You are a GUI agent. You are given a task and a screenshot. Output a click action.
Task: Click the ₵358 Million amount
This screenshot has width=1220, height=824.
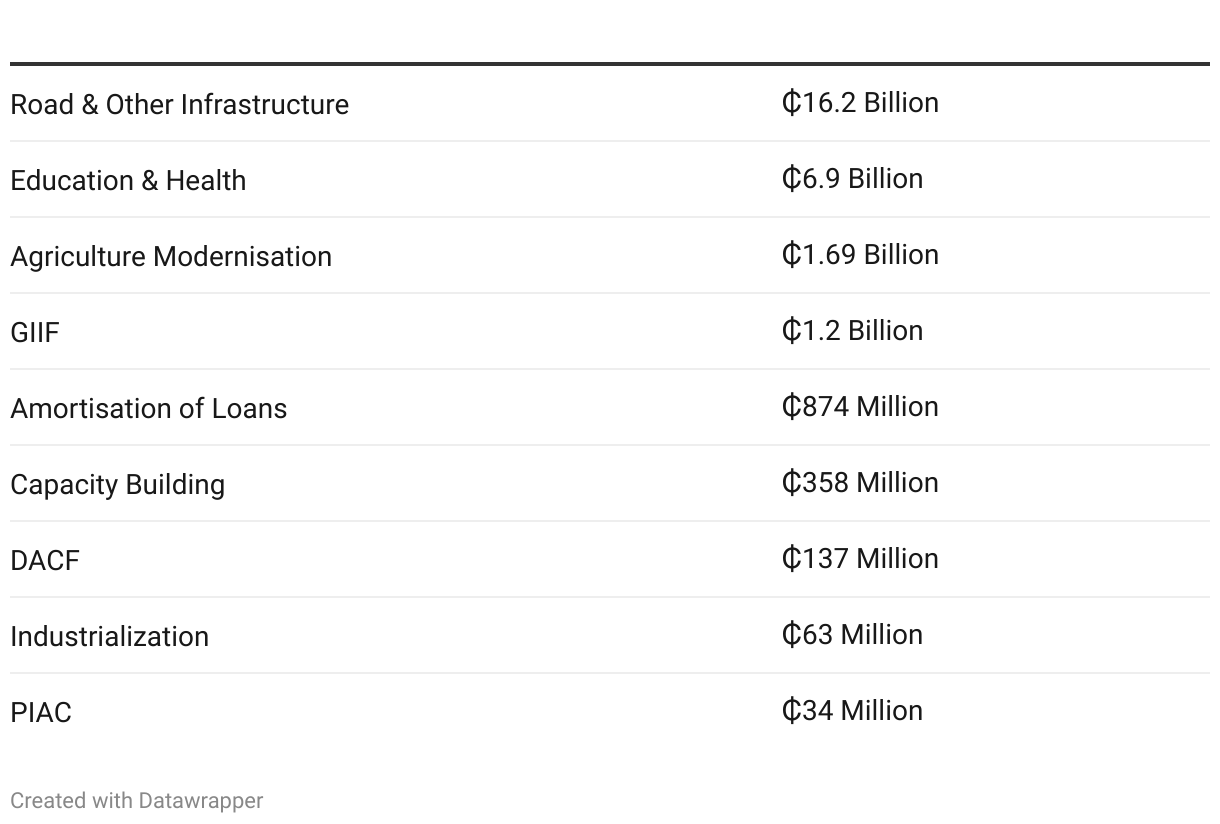coord(860,483)
